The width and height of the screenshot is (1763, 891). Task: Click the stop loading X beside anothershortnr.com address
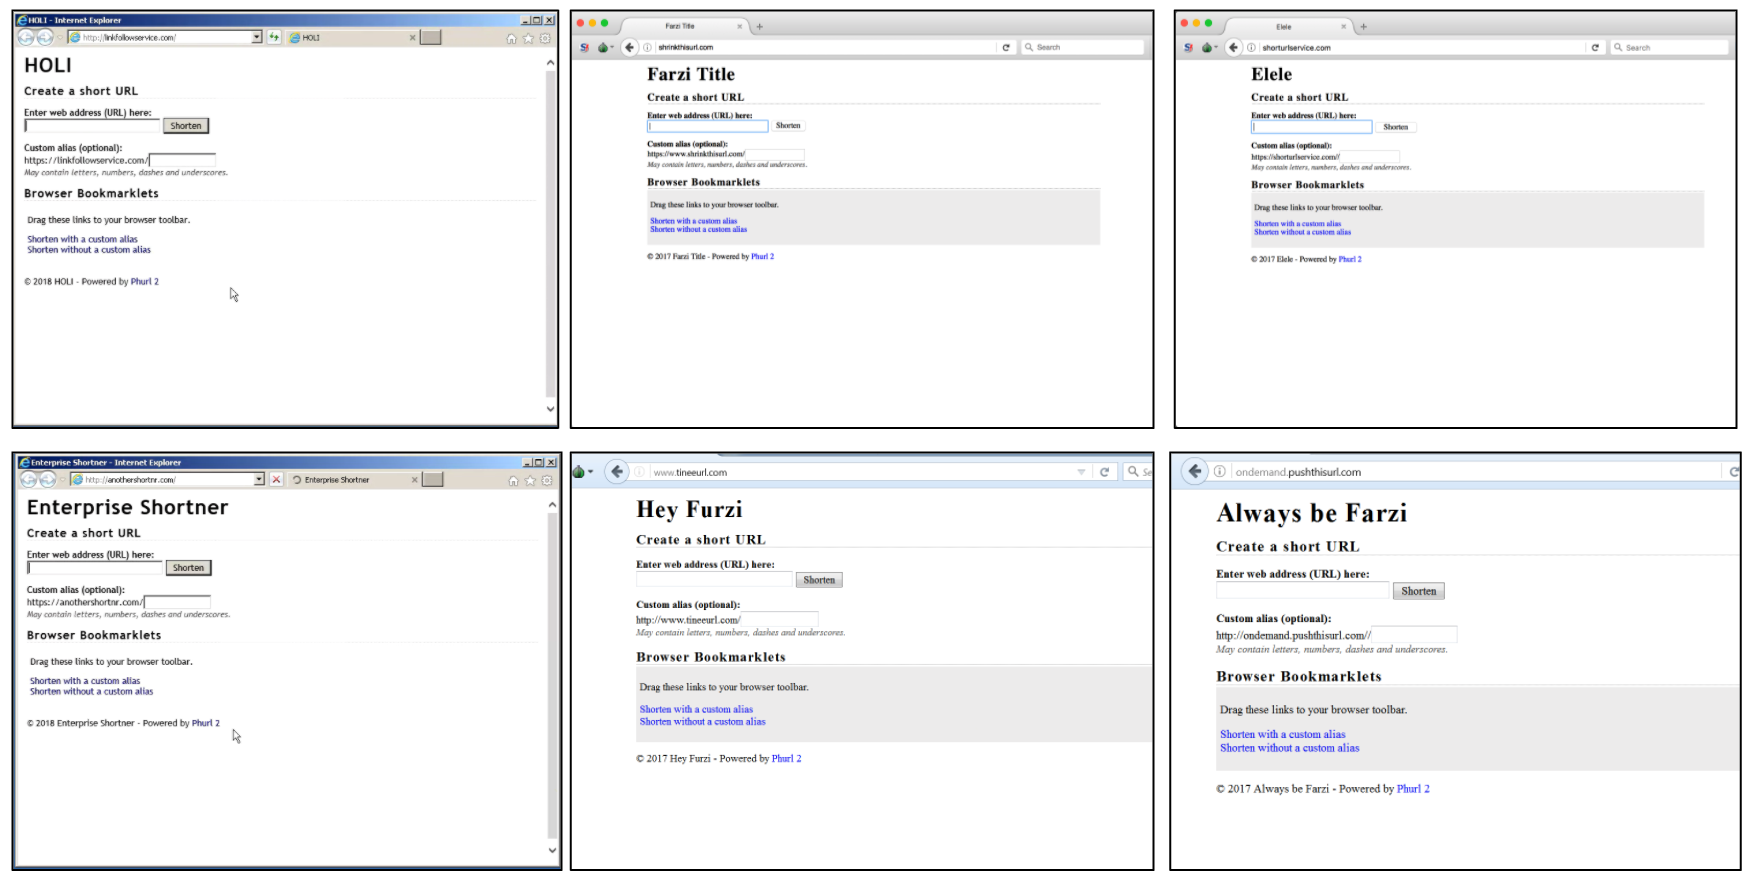click(276, 480)
